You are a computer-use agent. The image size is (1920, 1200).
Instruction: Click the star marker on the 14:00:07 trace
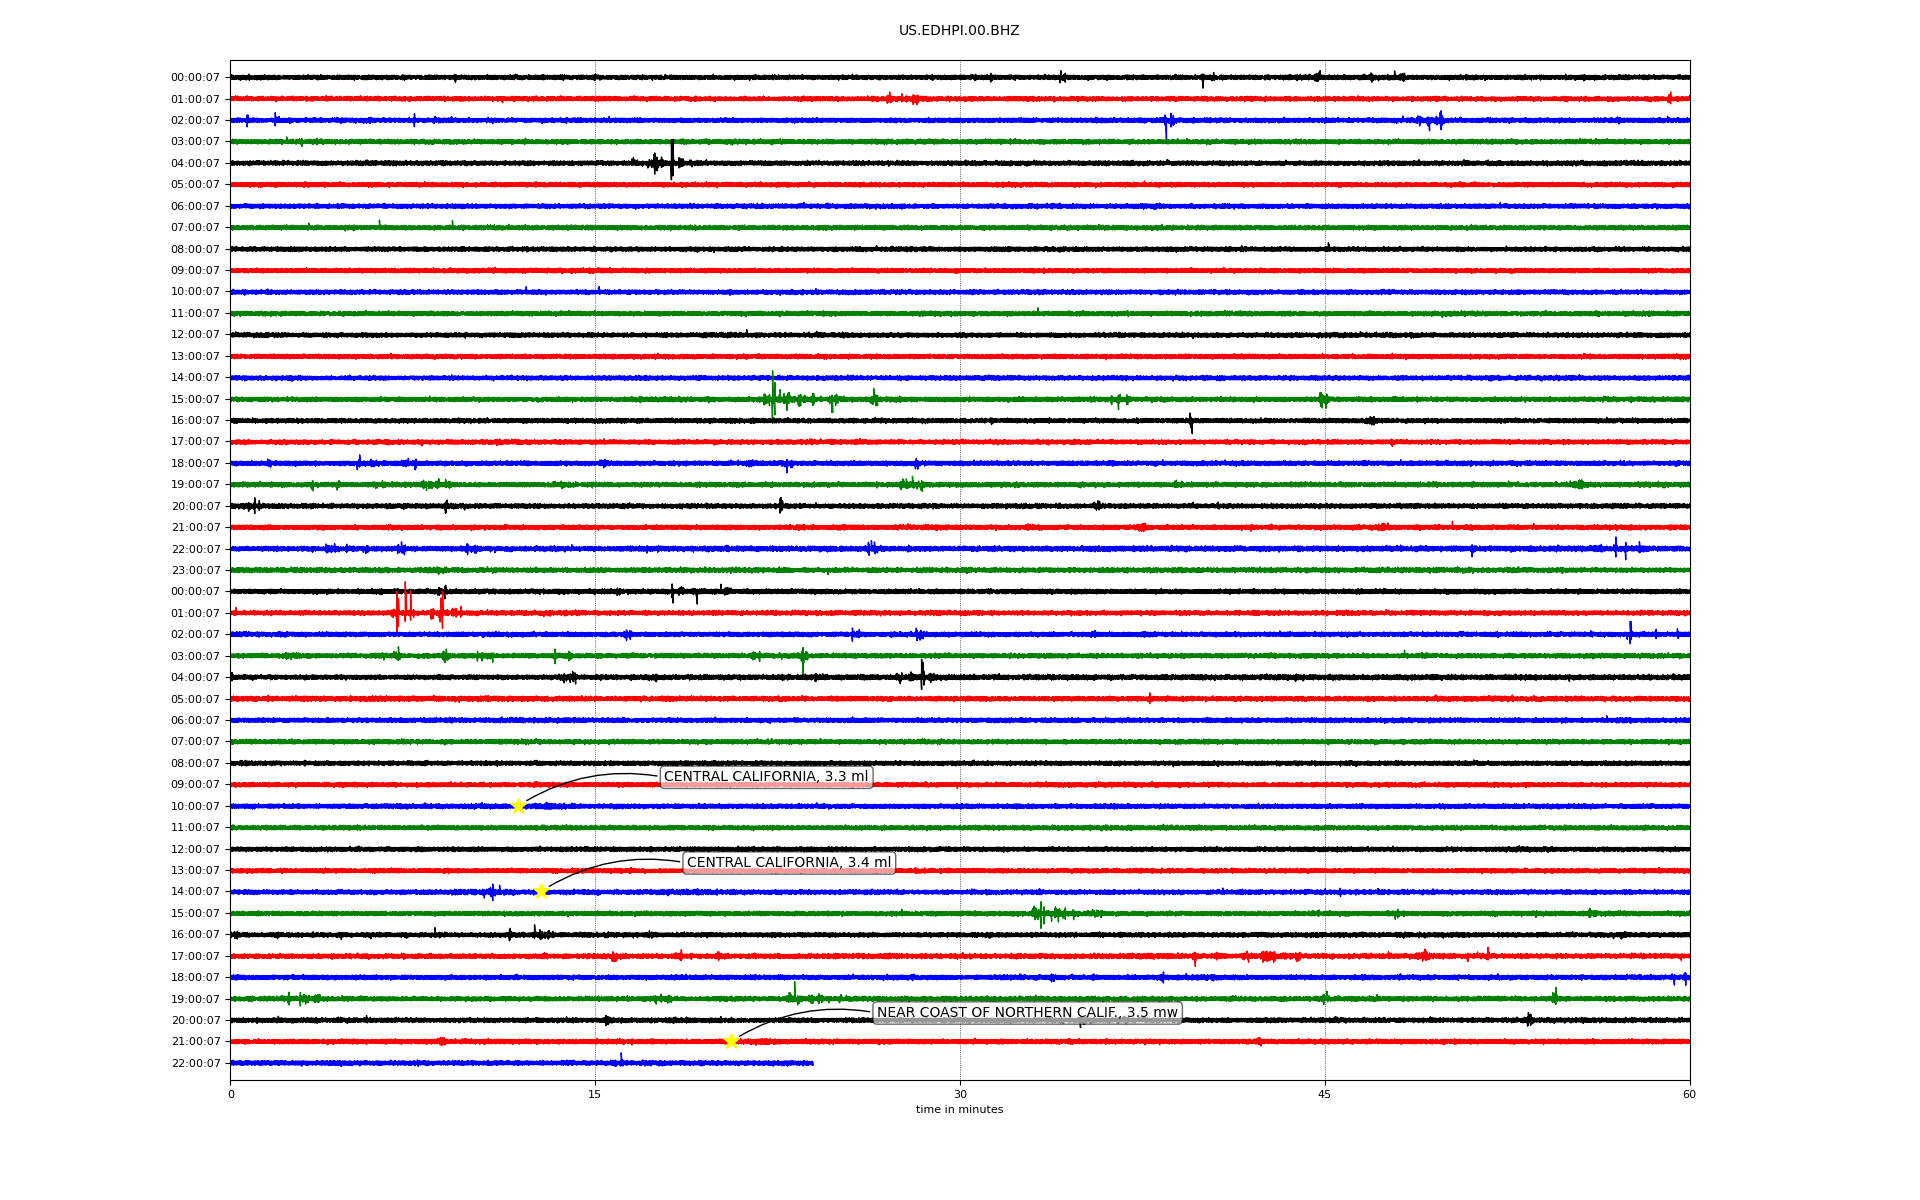pos(541,891)
